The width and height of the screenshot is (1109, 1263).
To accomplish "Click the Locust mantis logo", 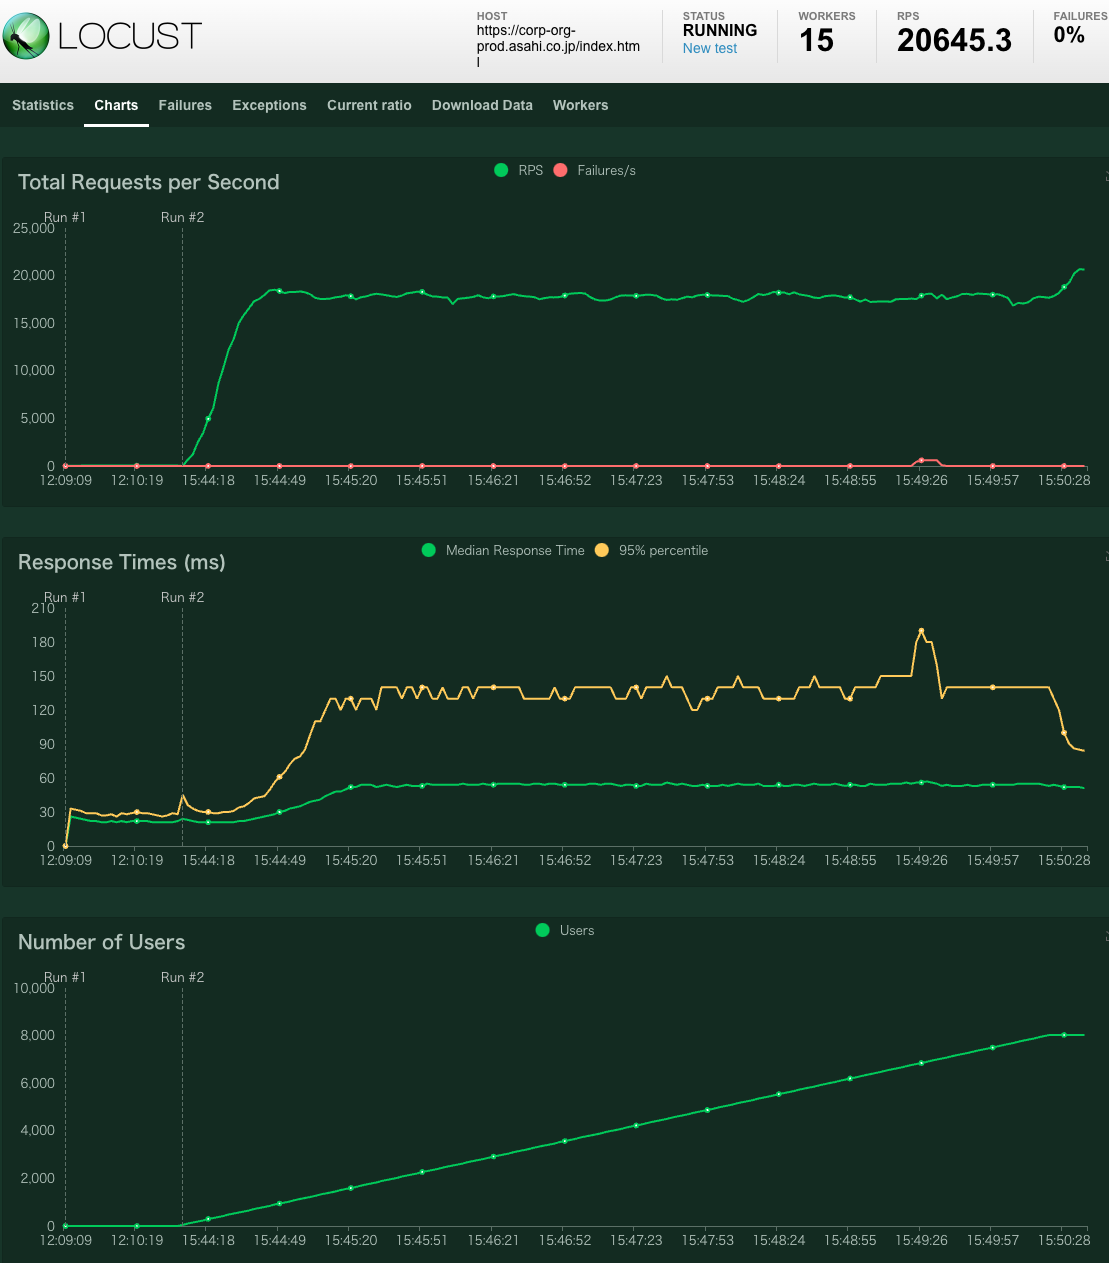I will click(x=27, y=36).
